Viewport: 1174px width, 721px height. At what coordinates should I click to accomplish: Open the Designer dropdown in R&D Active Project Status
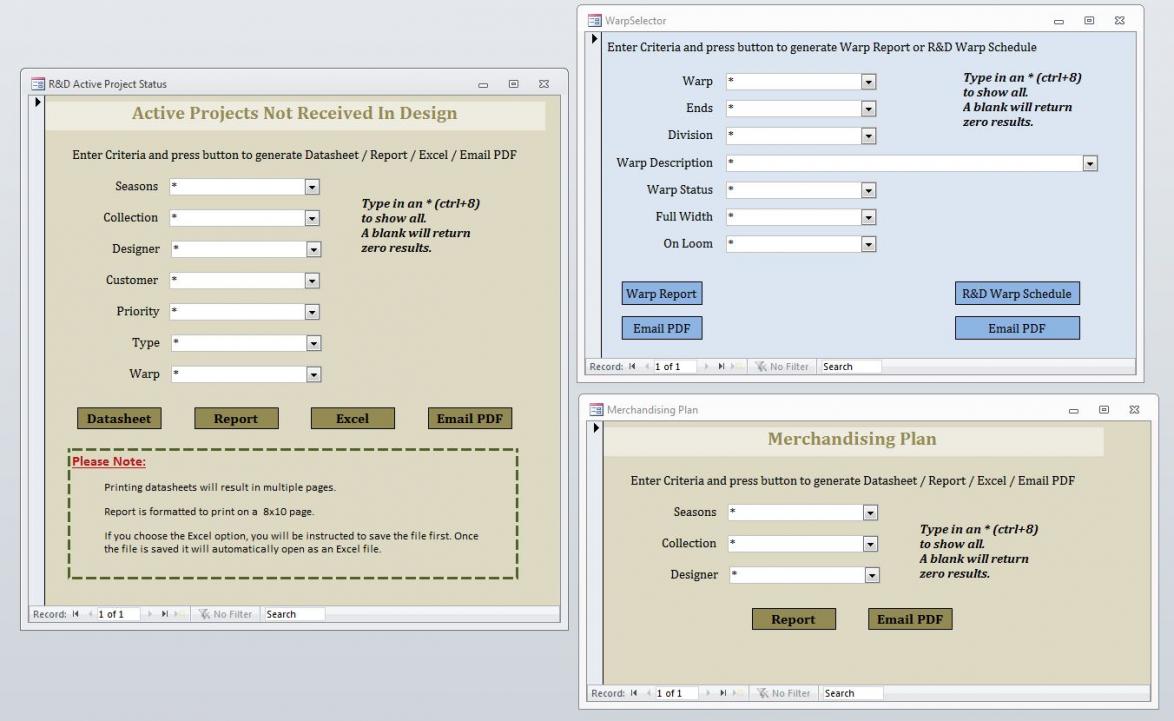[314, 250]
